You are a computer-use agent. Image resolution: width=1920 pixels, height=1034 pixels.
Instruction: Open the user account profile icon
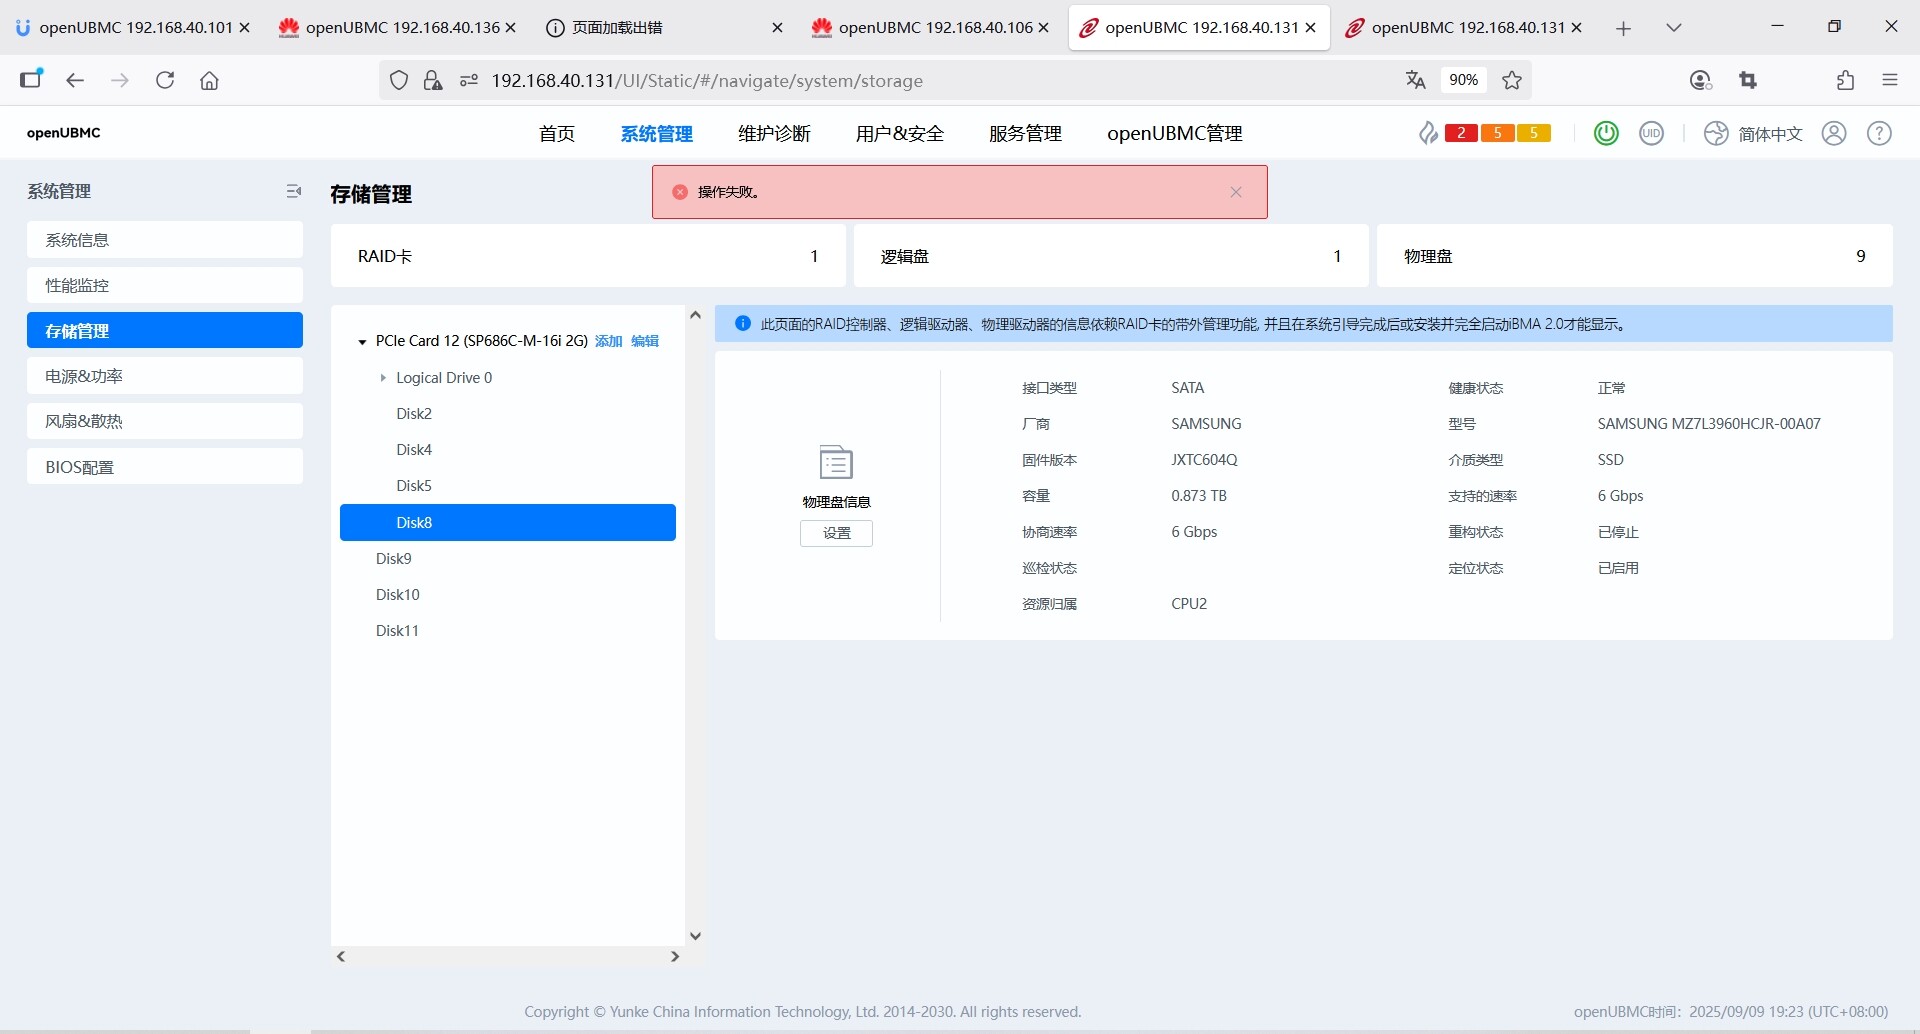1834,133
